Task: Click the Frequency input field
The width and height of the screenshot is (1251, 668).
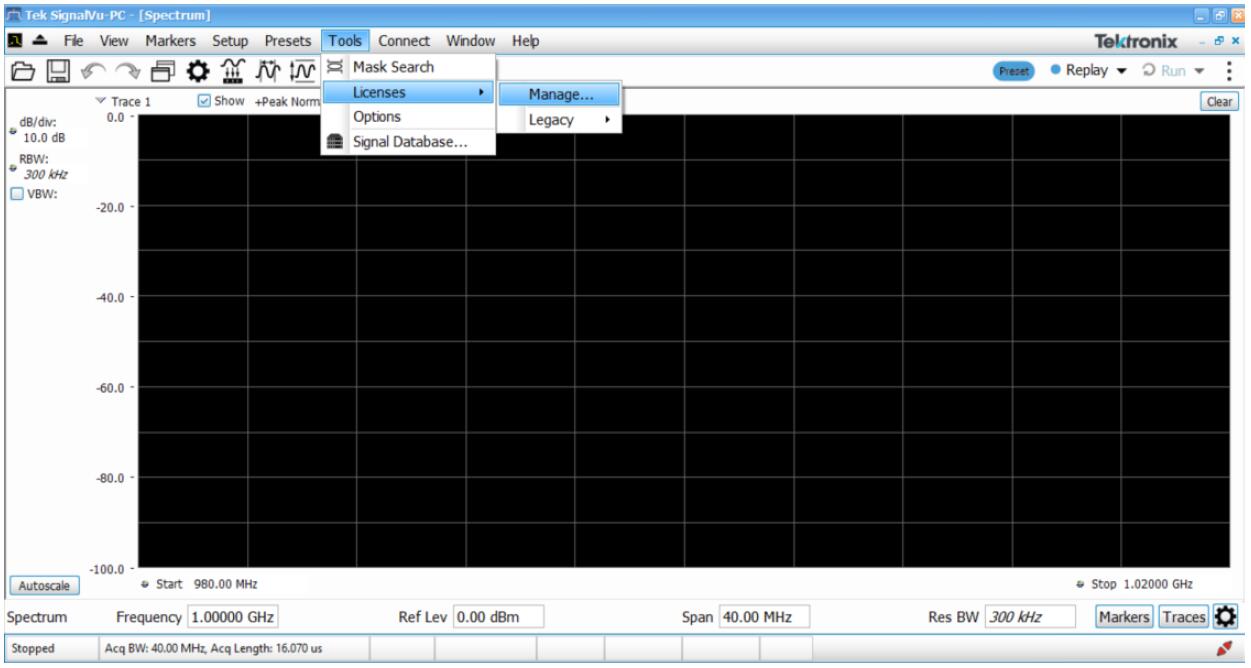Action: click(228, 612)
